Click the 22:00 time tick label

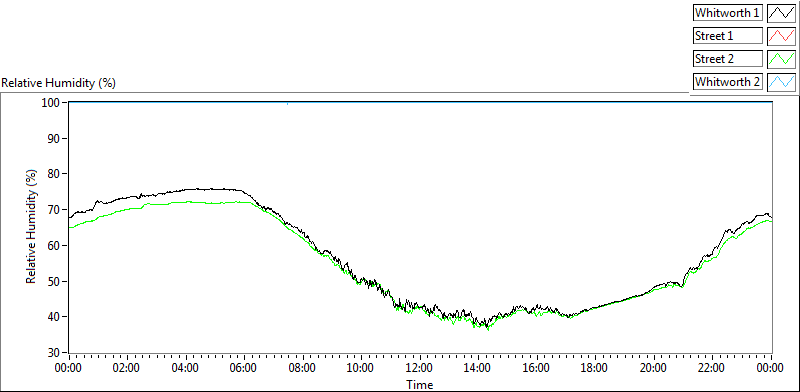click(x=713, y=368)
